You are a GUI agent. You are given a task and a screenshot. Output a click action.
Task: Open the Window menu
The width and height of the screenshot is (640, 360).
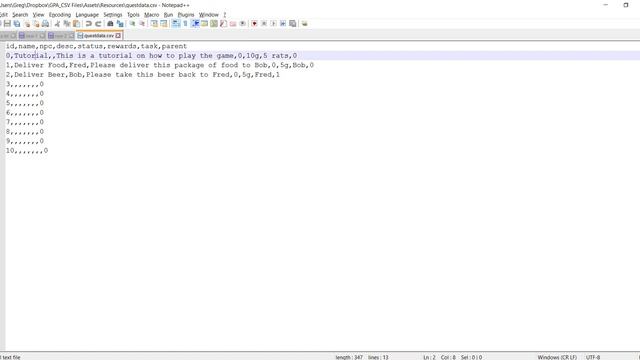click(209, 15)
